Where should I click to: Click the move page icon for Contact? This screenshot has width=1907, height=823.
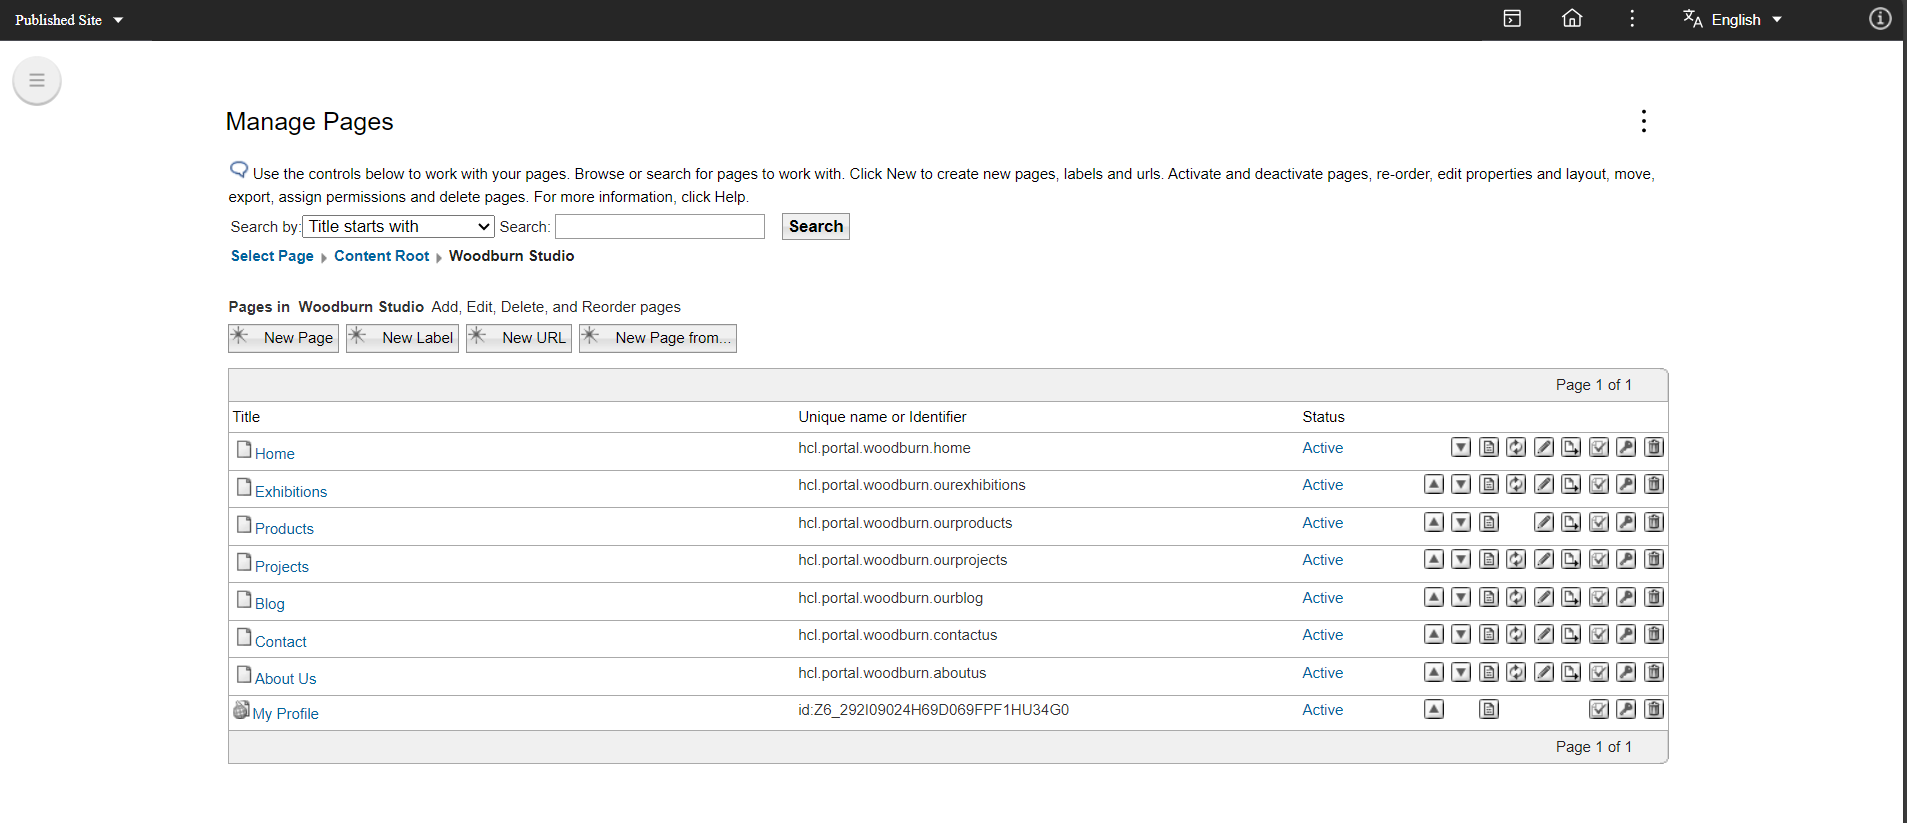coord(1571,635)
